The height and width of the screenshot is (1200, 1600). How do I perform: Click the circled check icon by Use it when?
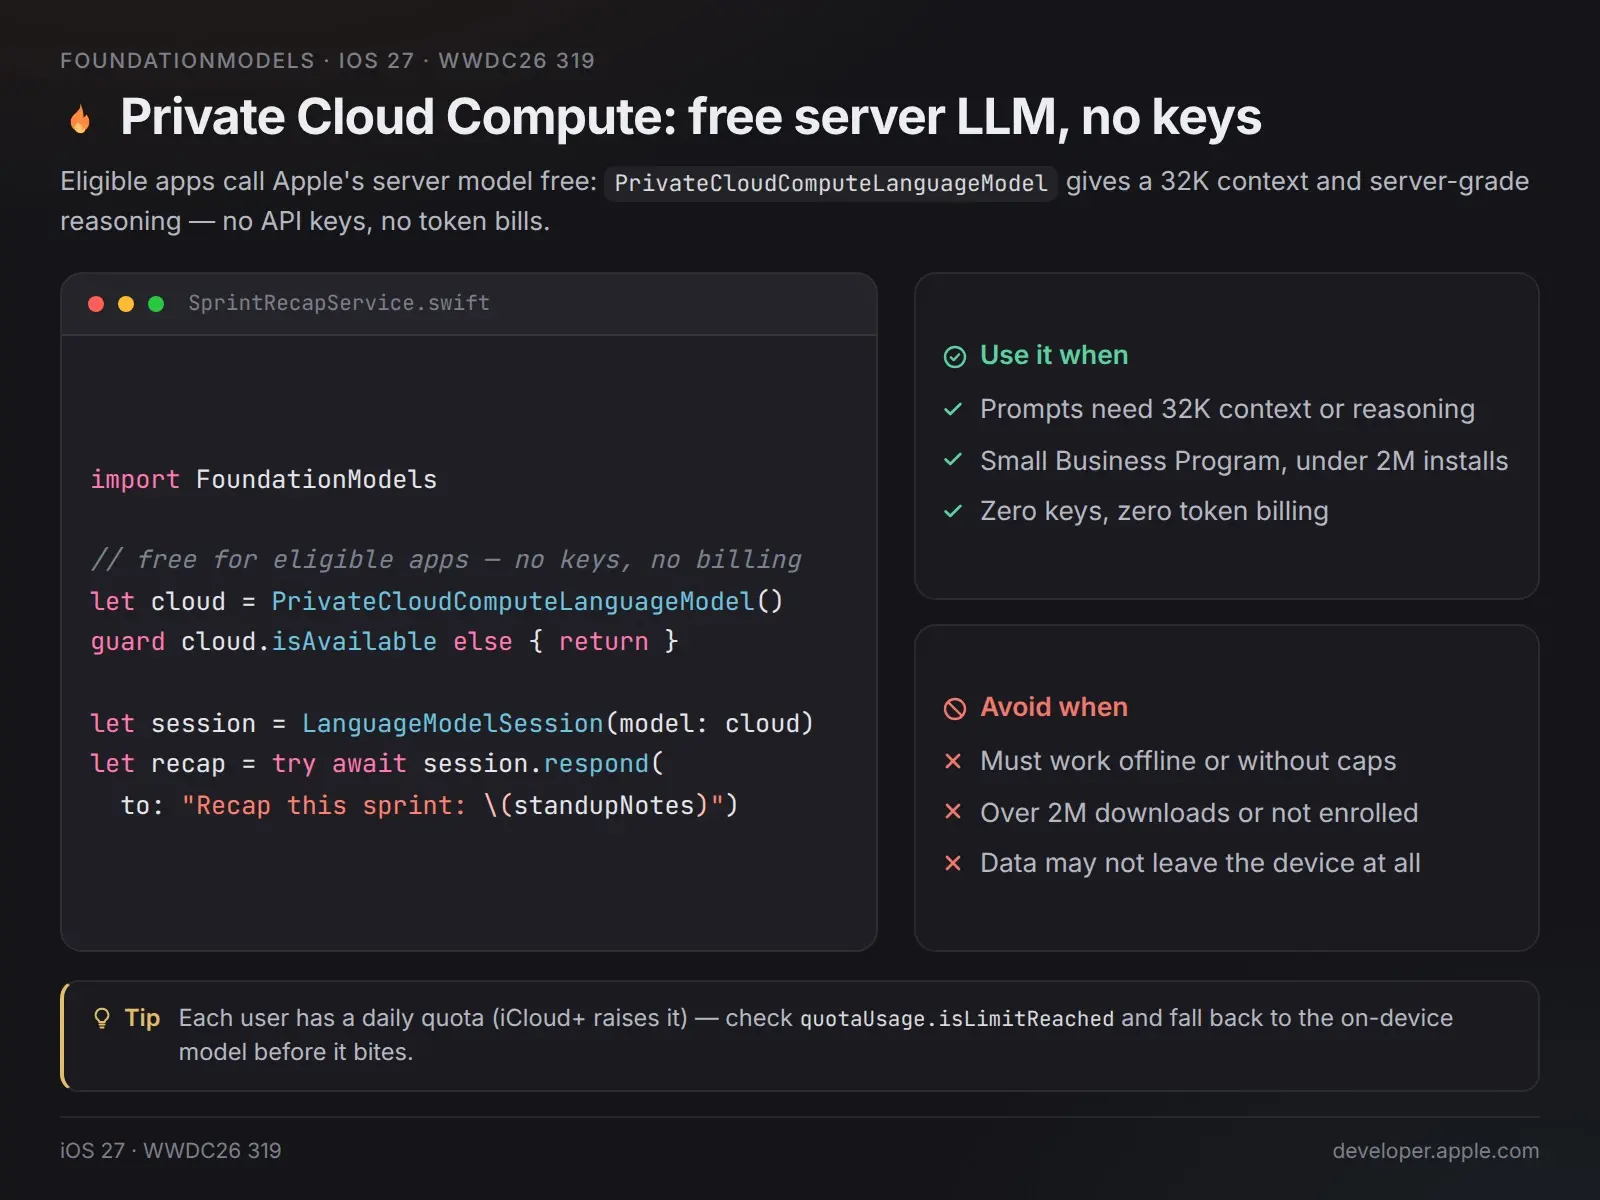tap(955, 357)
